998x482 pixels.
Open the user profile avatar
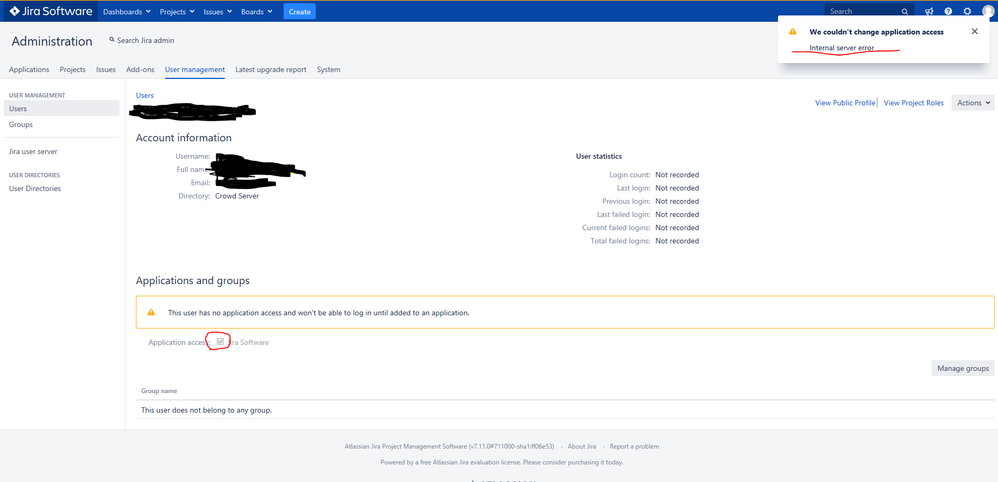point(987,11)
